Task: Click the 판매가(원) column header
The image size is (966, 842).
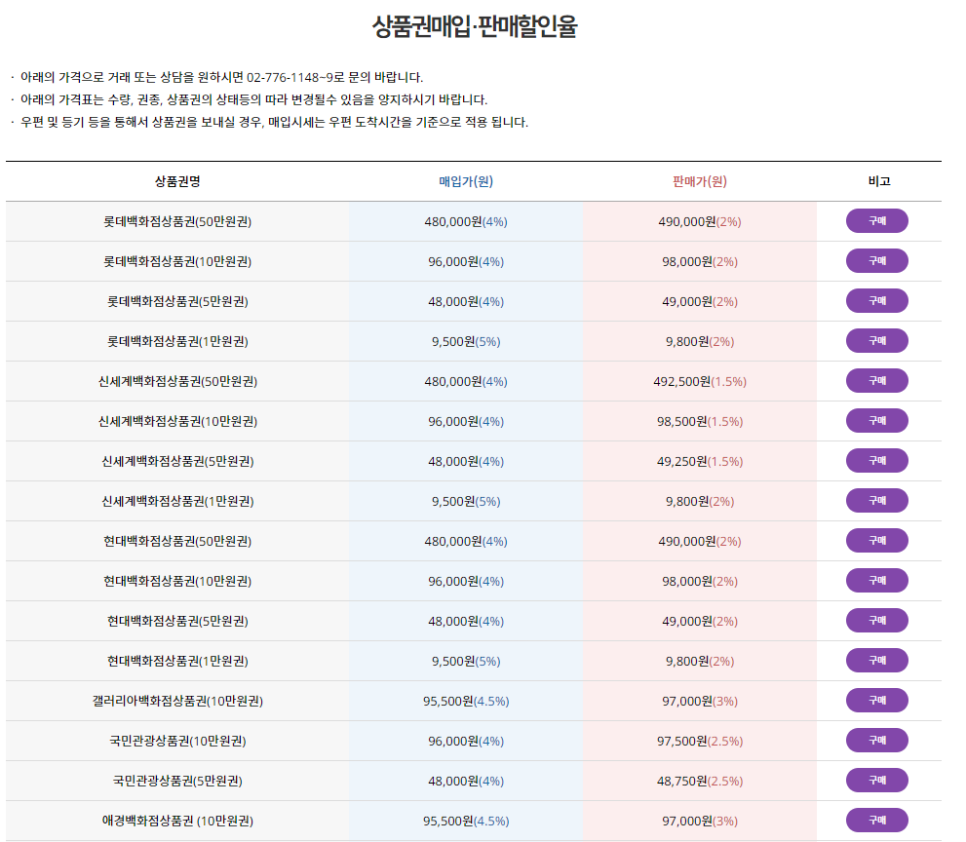Action: click(x=700, y=181)
